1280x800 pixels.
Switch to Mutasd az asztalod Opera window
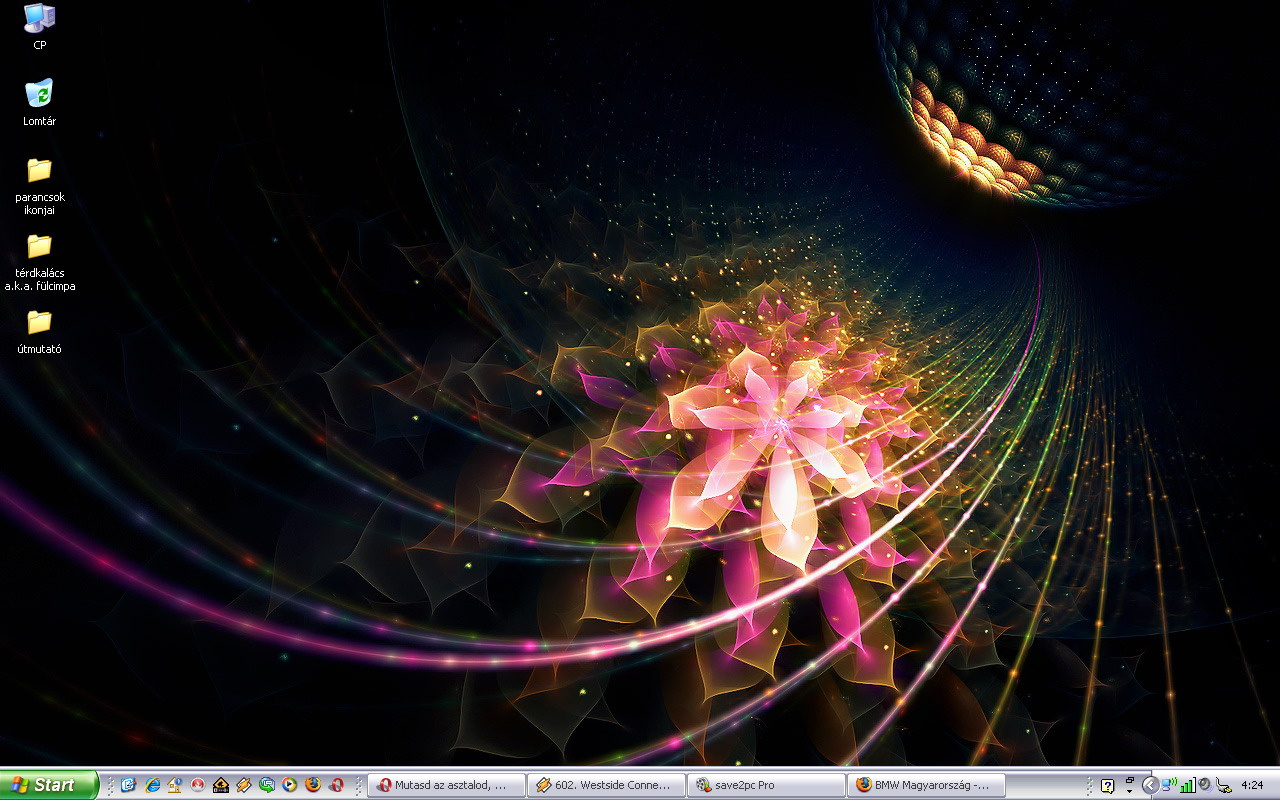coord(447,785)
